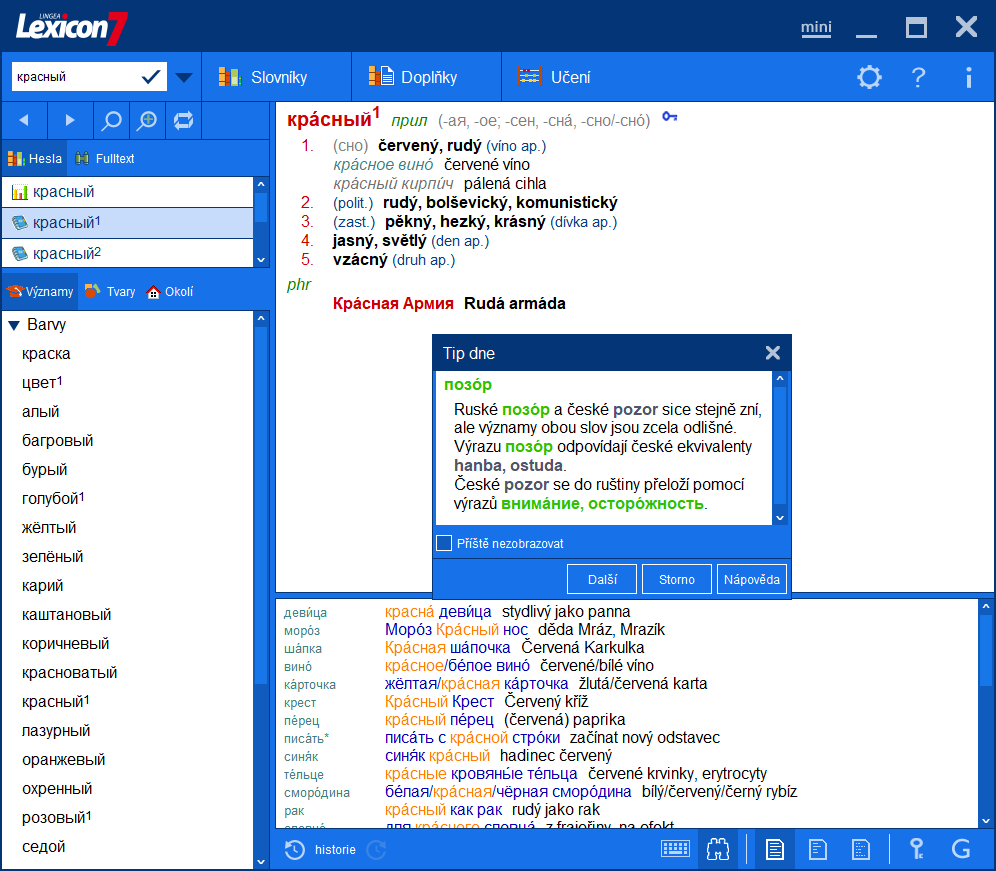This screenshot has height=871, width=996.
Task: Click the кра́сный пе́рец phrase
Action: tap(439, 720)
